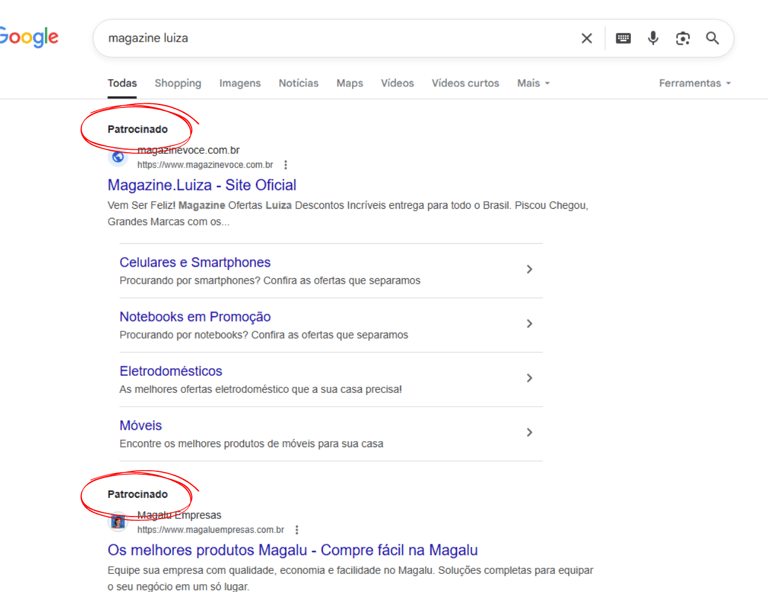Viewport: 768px width, 592px height.
Task: Open three-dot menu next to magaluempresas.com.br URL
Action: coord(297,530)
